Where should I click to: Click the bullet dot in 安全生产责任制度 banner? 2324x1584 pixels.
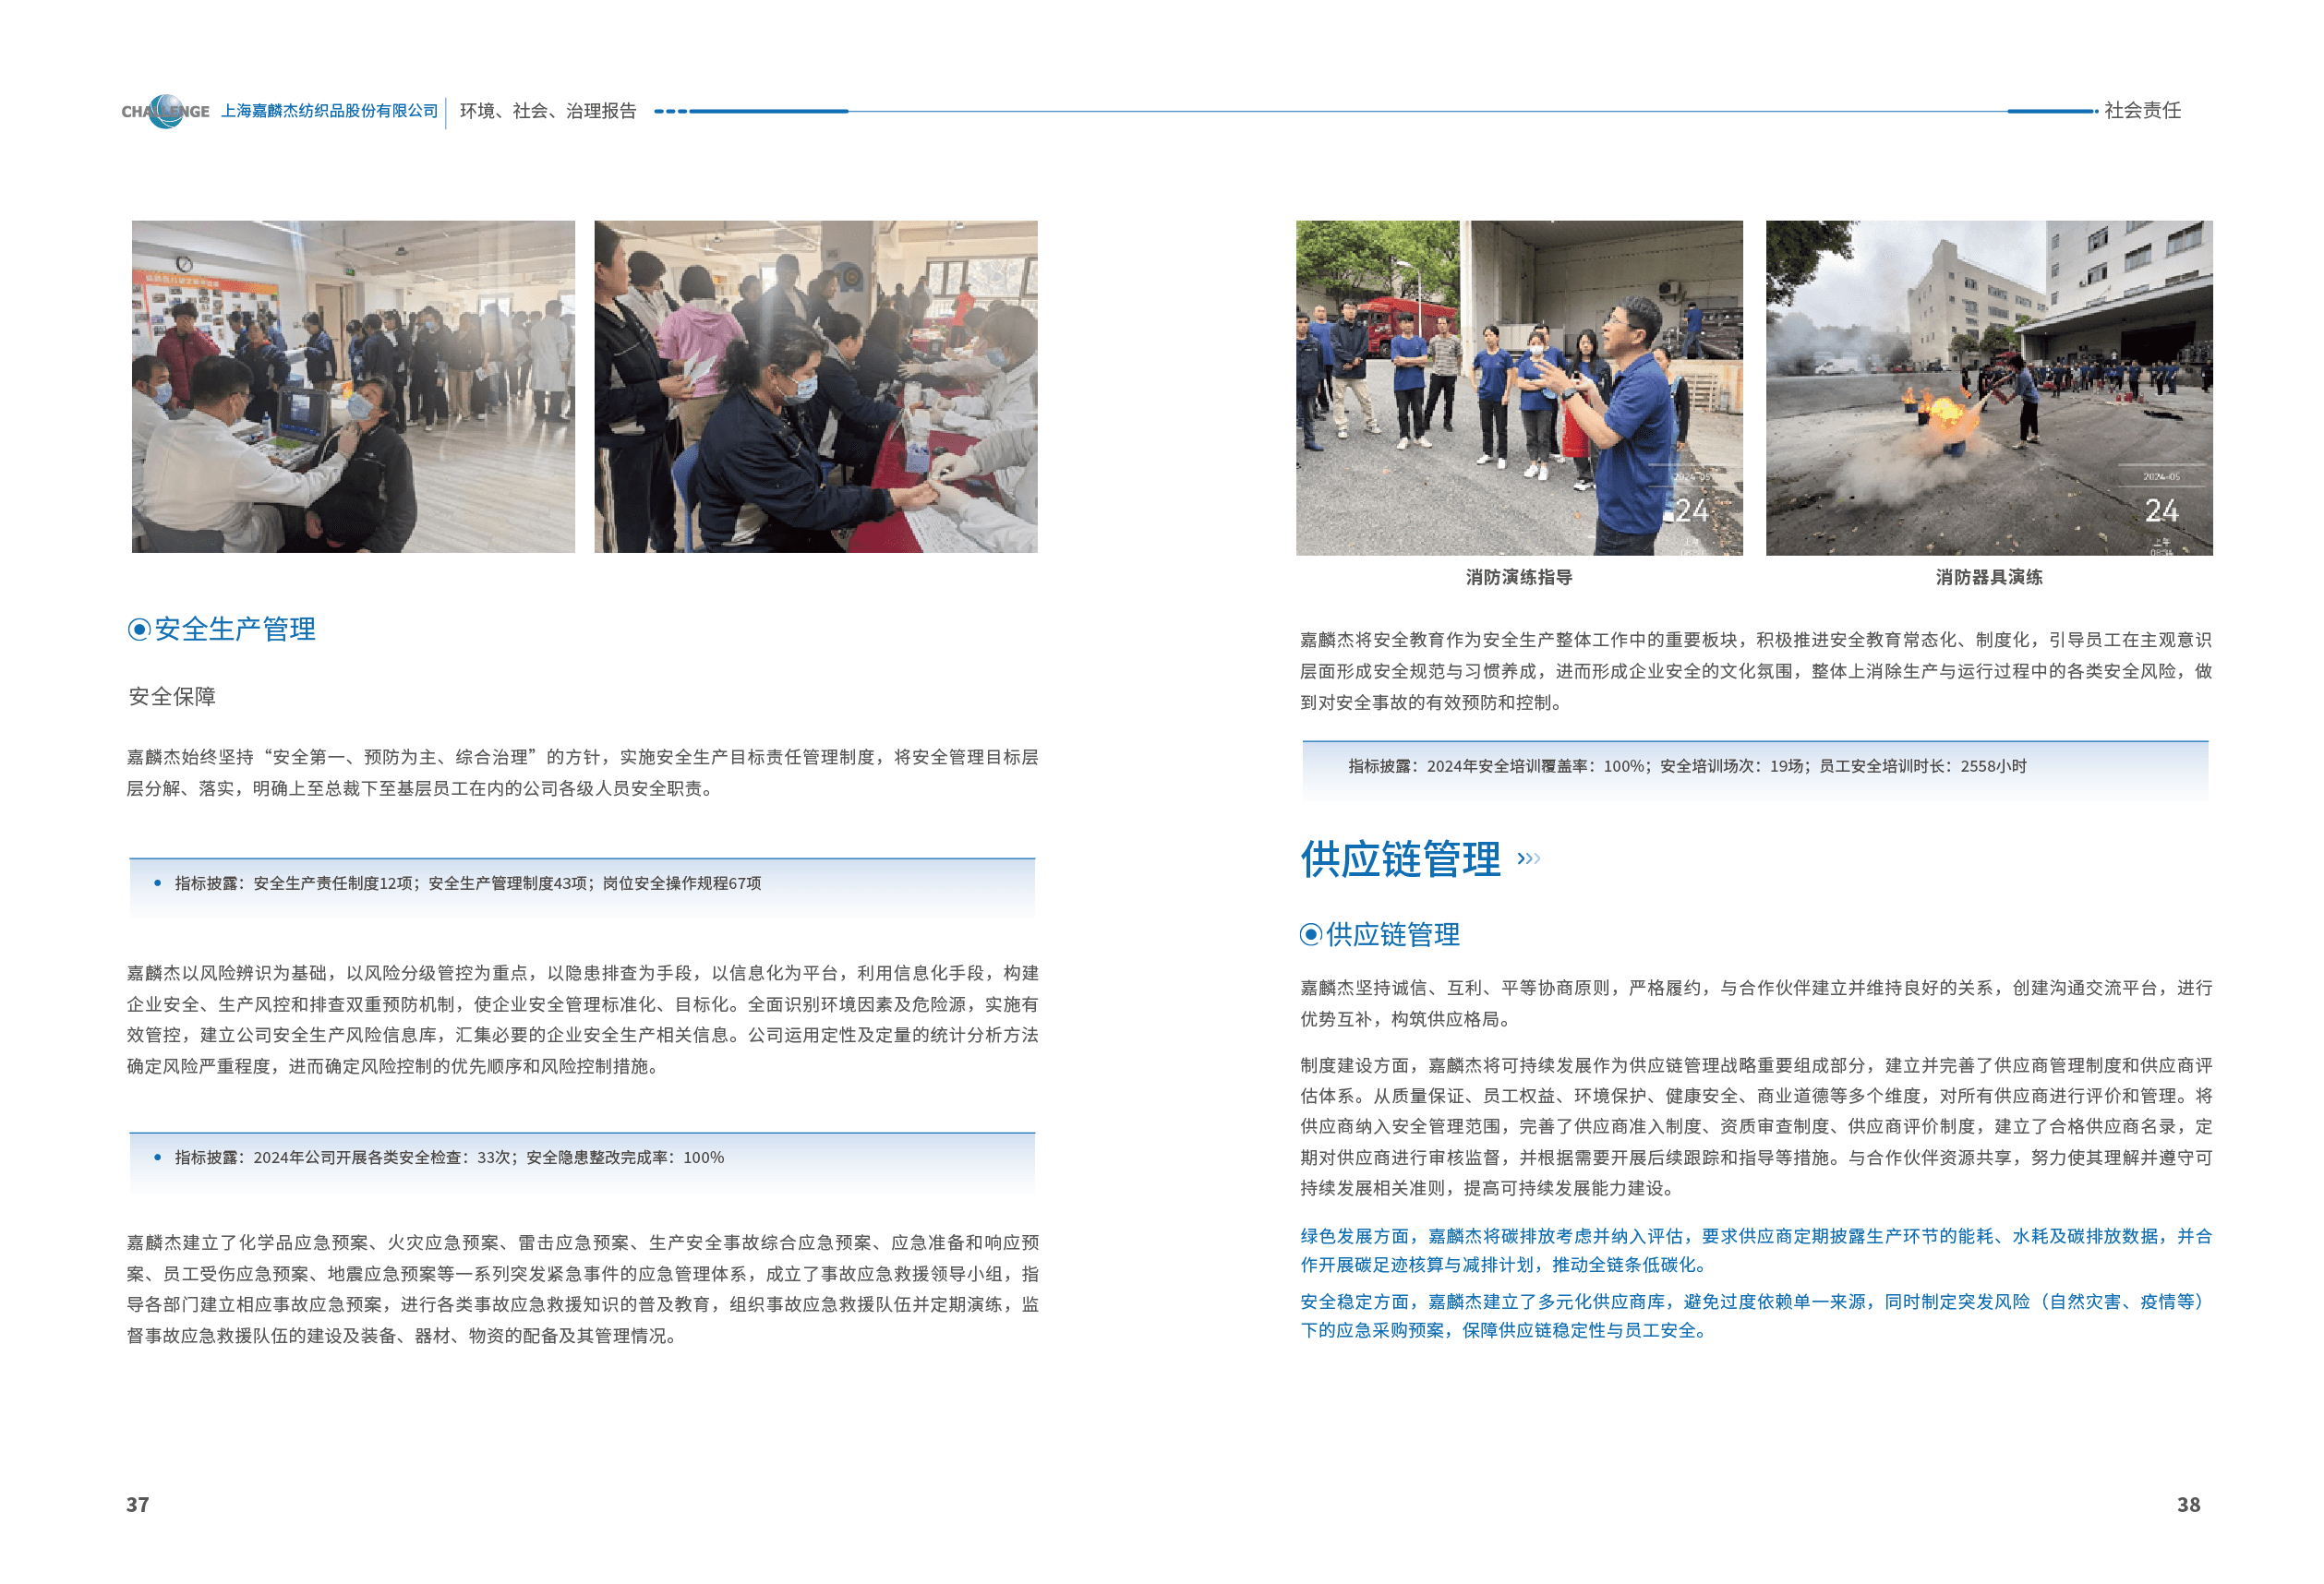(158, 883)
